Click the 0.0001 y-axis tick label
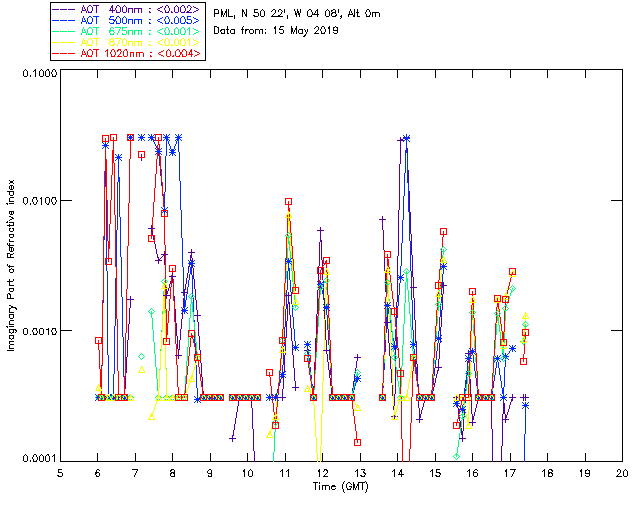This screenshot has width=640, height=512. click(39, 459)
